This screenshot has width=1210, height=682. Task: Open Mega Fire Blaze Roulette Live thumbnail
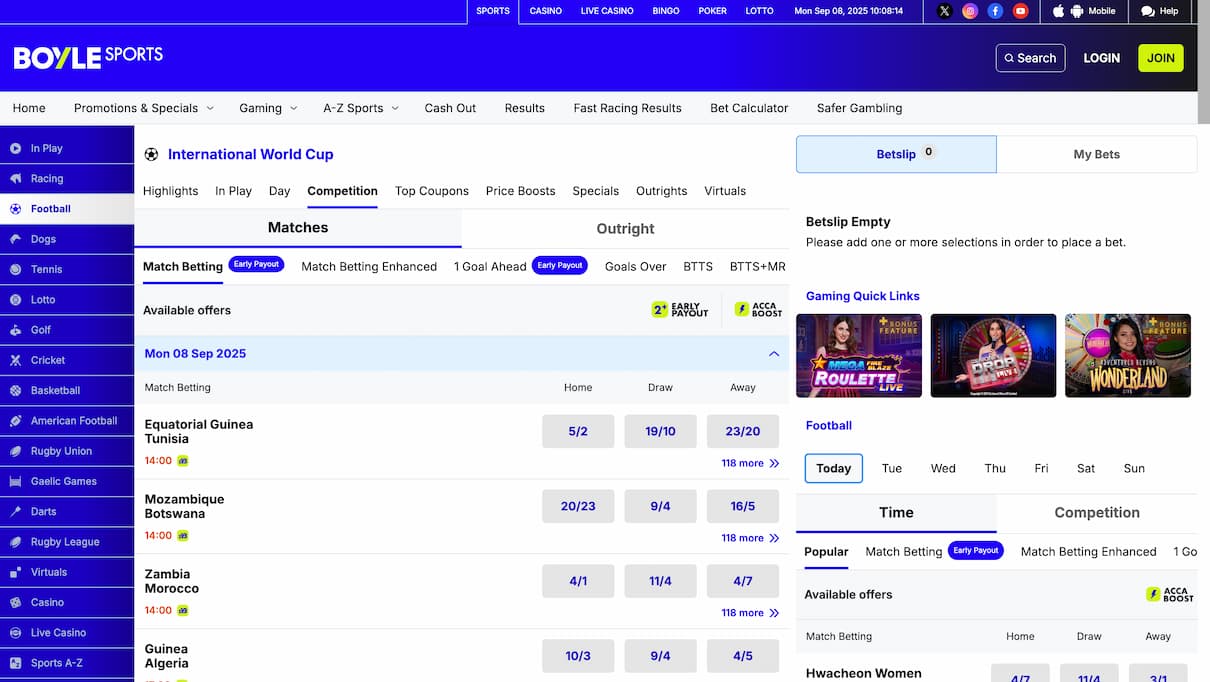click(x=859, y=356)
